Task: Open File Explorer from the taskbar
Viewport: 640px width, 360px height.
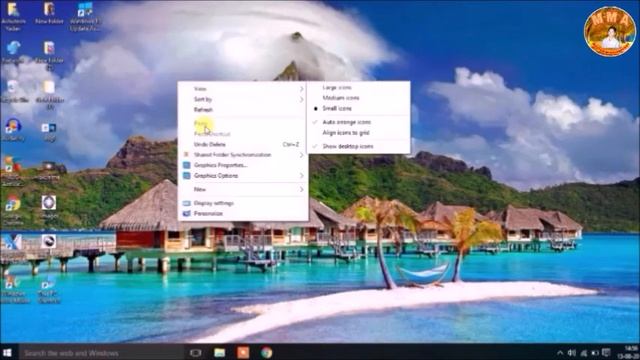Action: coord(220,353)
